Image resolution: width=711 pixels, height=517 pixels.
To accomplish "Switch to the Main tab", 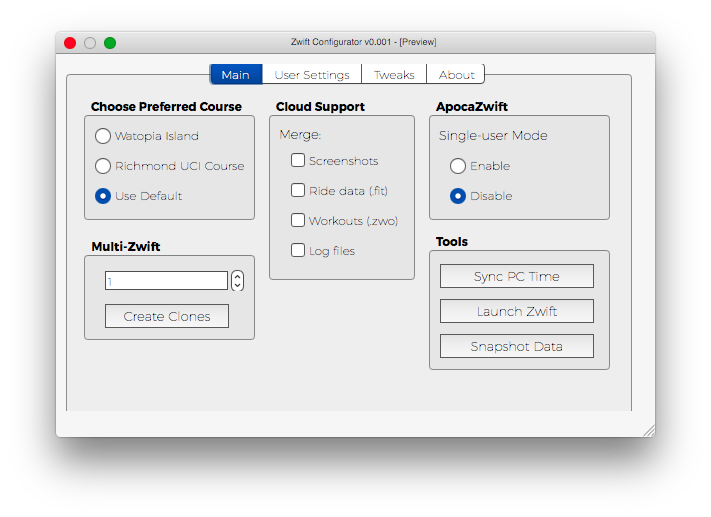I will click(x=236, y=74).
